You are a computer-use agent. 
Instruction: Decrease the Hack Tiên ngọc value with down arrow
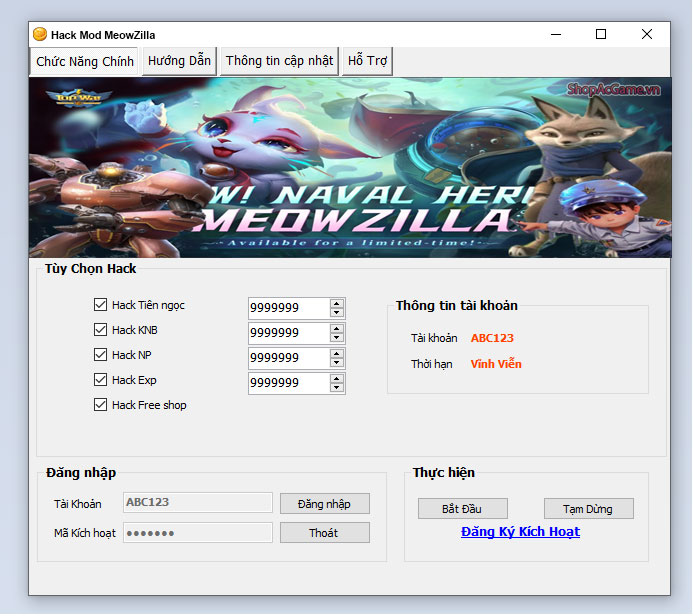point(337,312)
